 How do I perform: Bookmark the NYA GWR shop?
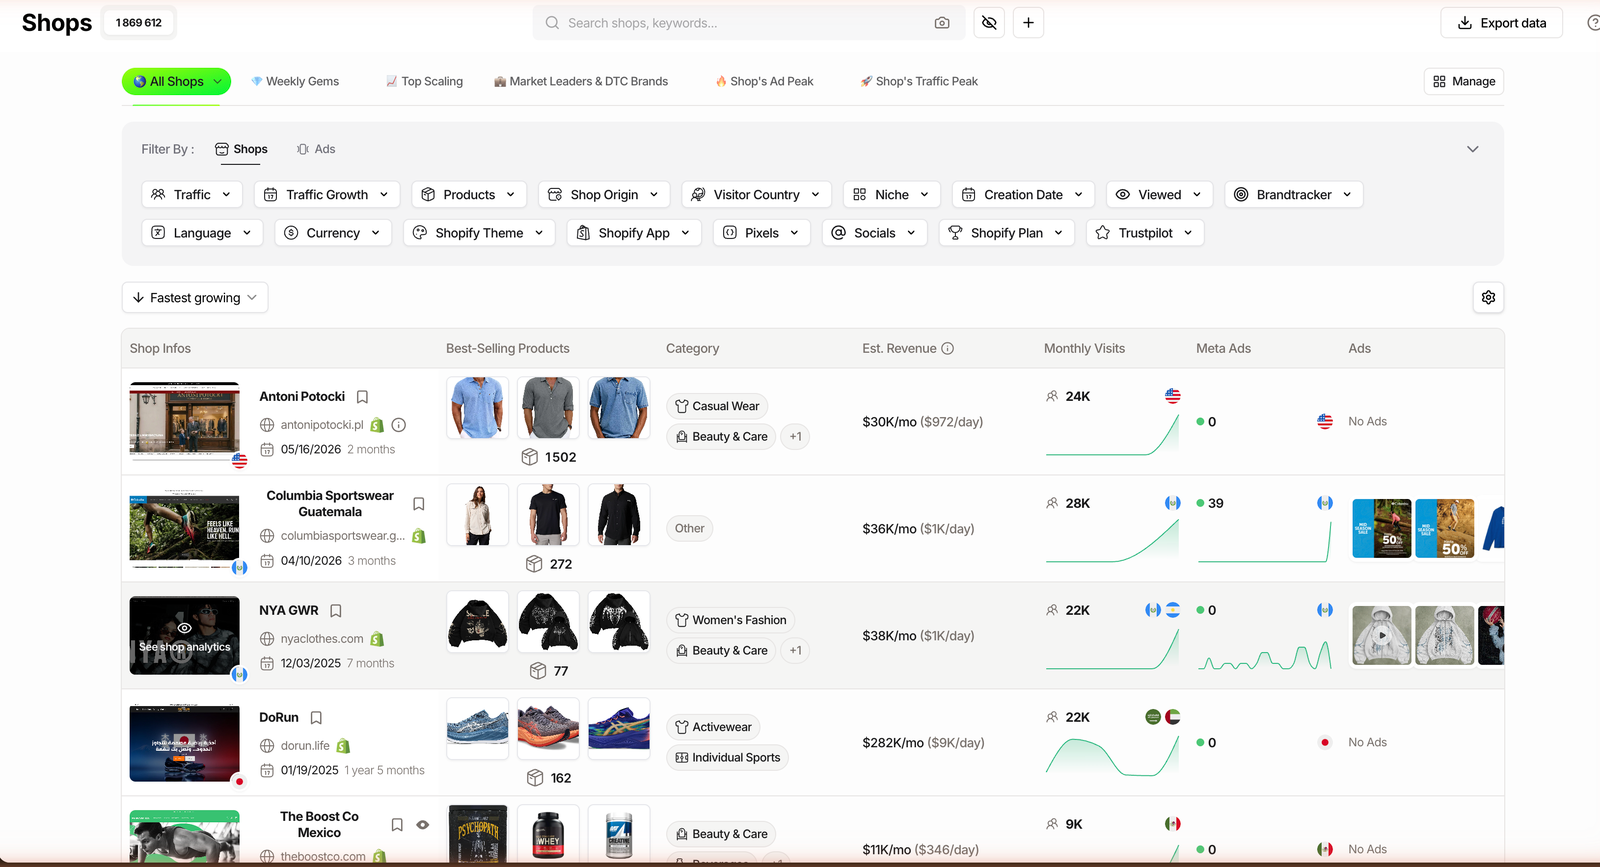pos(336,611)
